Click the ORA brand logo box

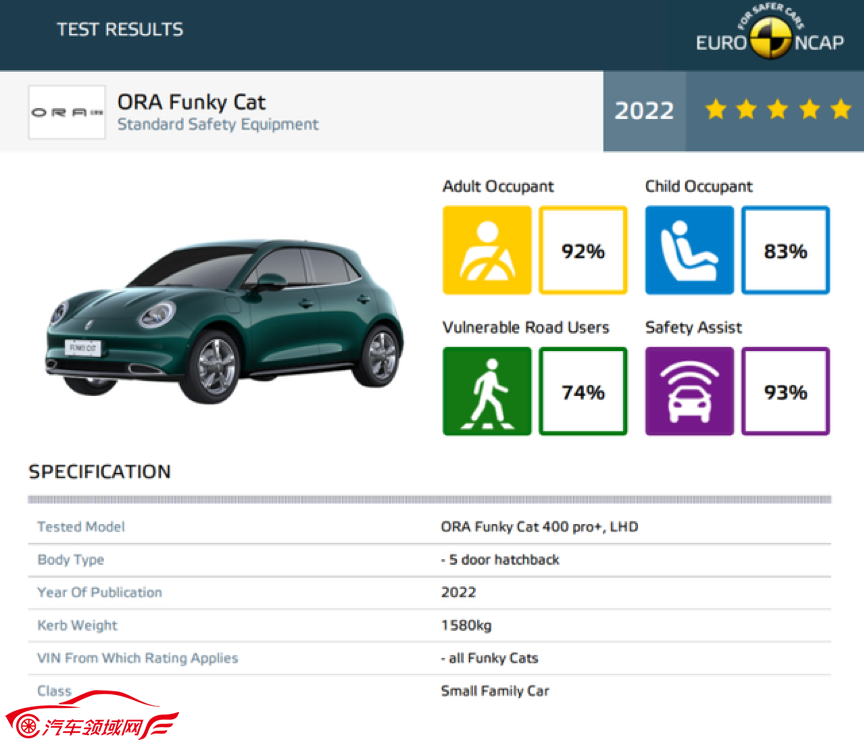coord(67,112)
